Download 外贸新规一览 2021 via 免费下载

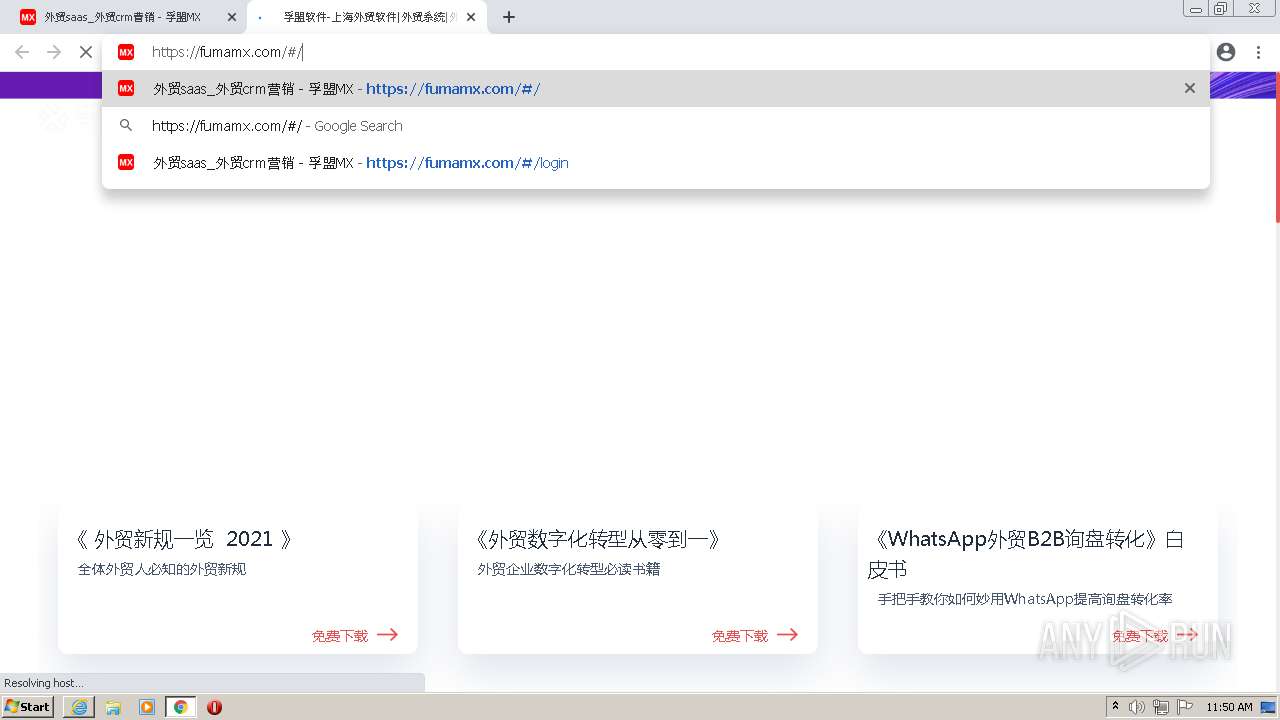tap(355, 635)
